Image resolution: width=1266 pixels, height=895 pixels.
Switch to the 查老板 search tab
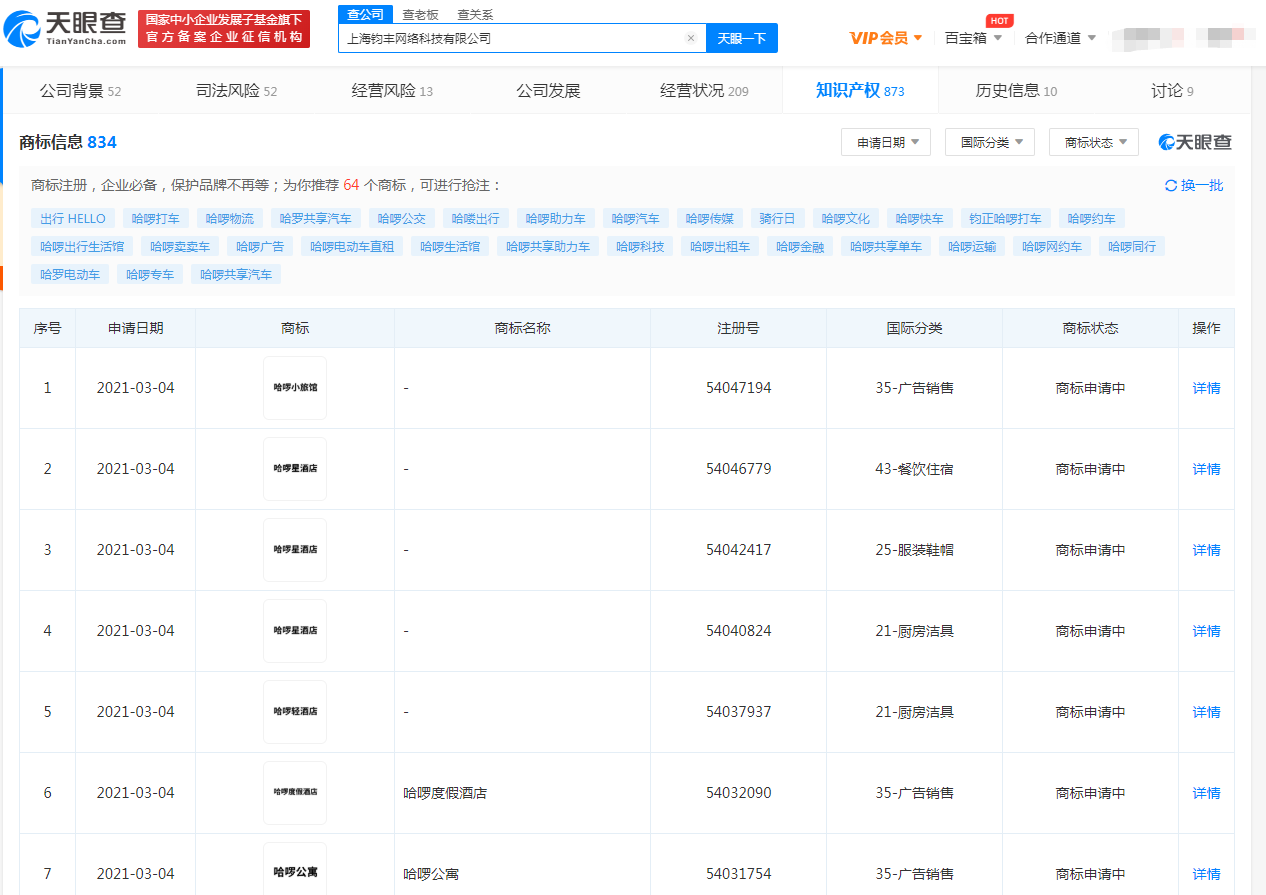pos(420,14)
